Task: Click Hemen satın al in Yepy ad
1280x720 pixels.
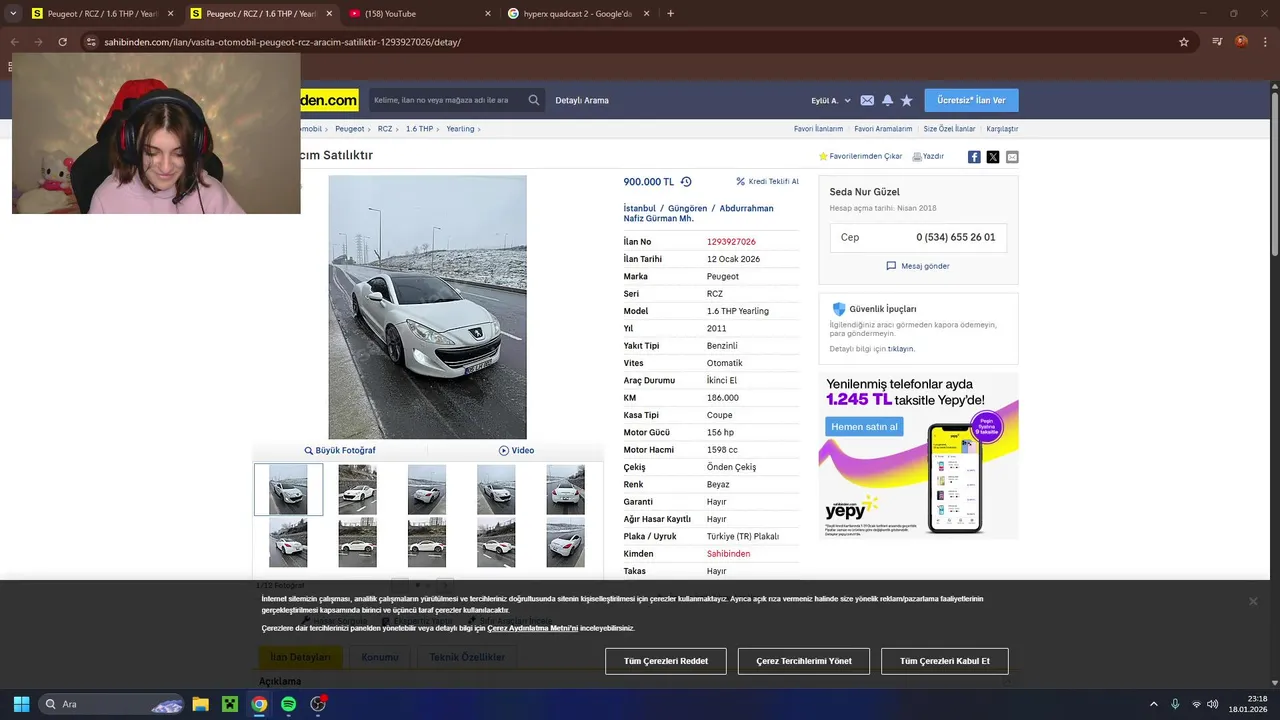Action: [864, 427]
